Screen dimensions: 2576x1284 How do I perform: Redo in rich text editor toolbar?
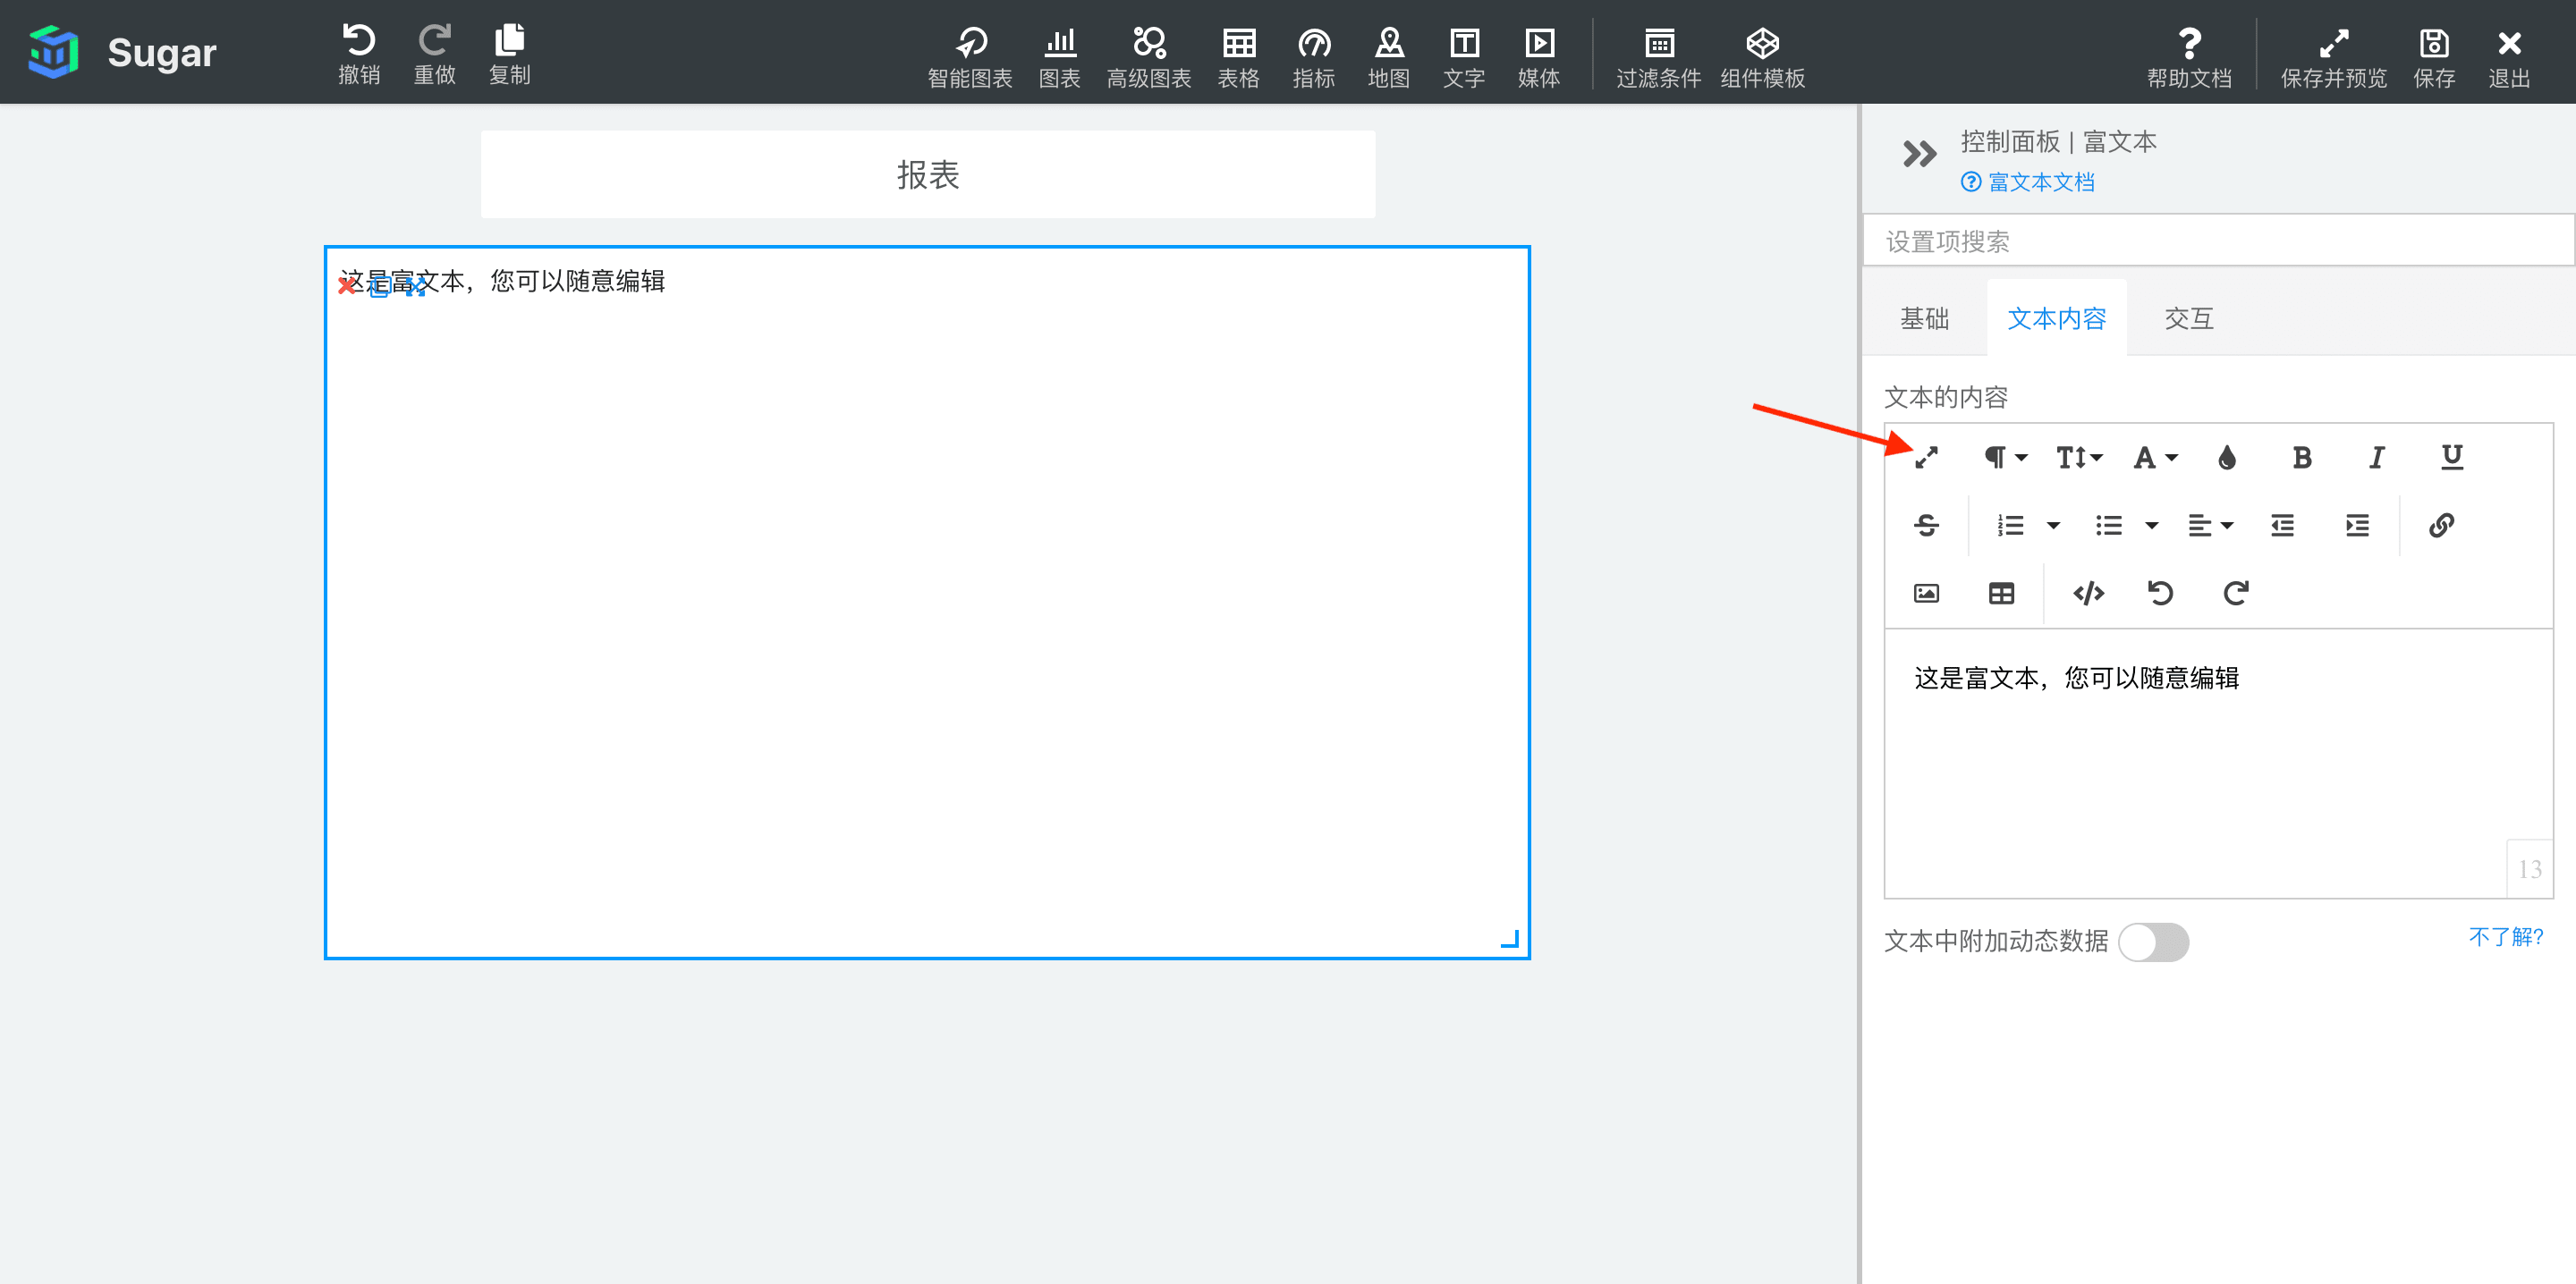point(2235,593)
